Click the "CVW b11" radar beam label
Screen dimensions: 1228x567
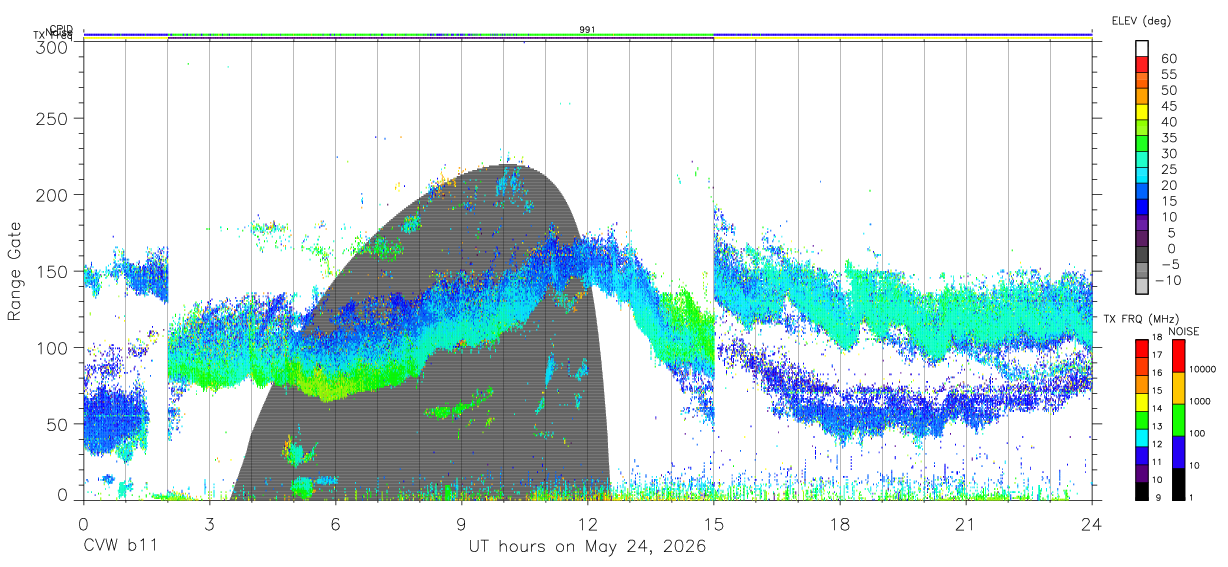(x=120, y=547)
